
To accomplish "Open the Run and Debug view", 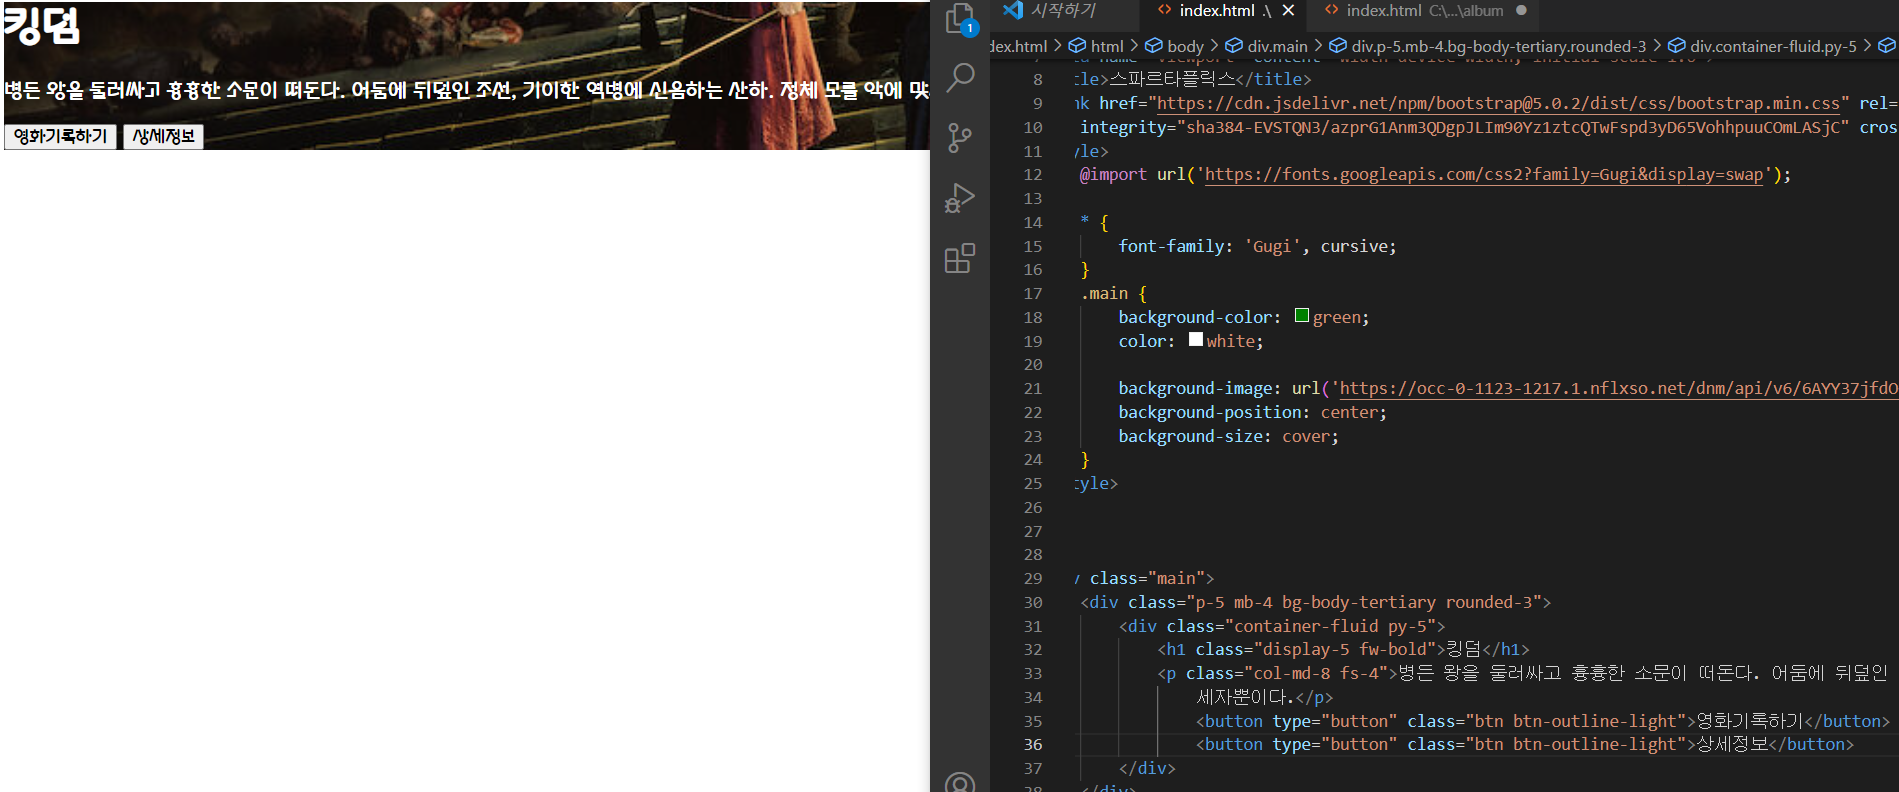I will [960, 198].
